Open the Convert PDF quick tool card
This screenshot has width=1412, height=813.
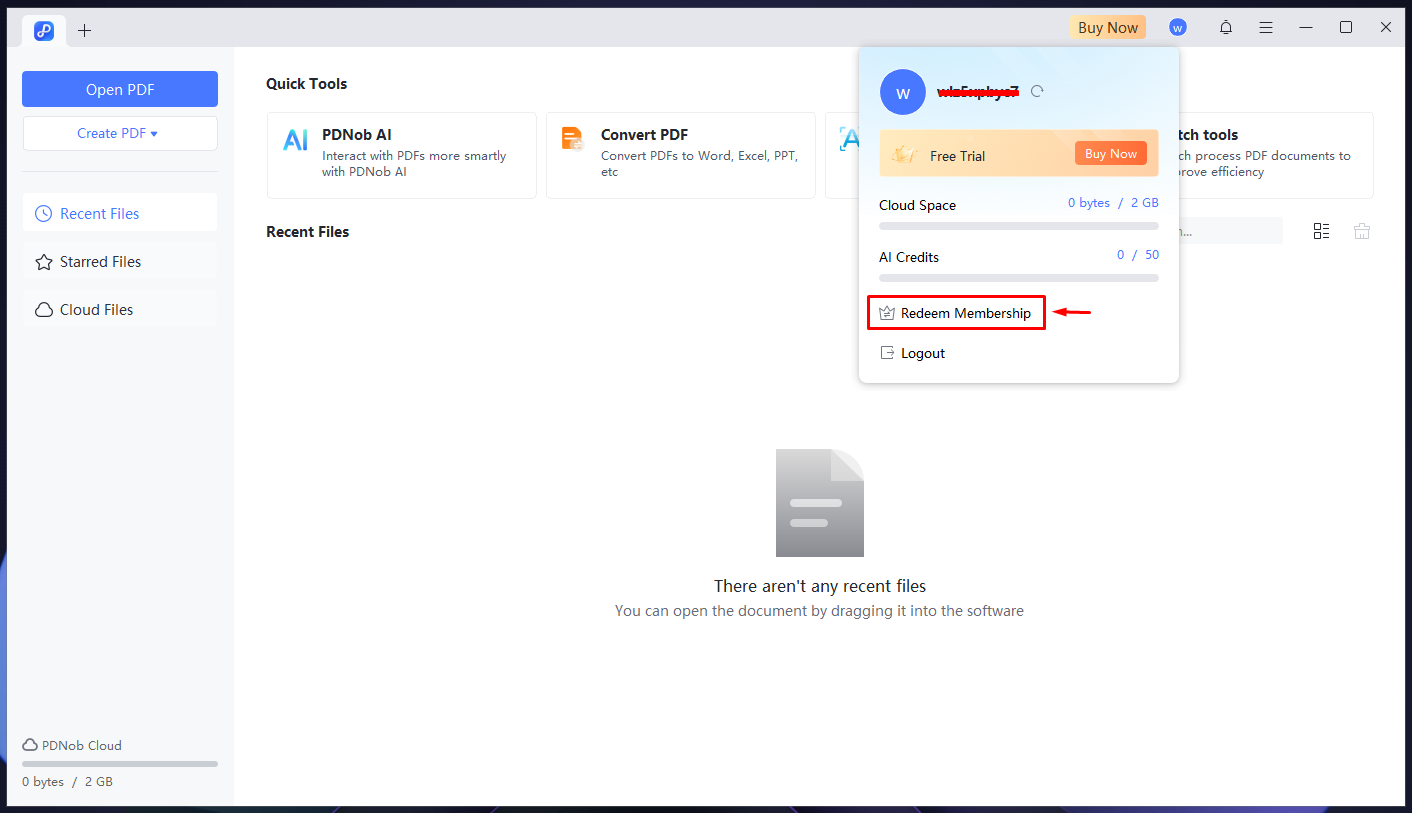(681, 155)
